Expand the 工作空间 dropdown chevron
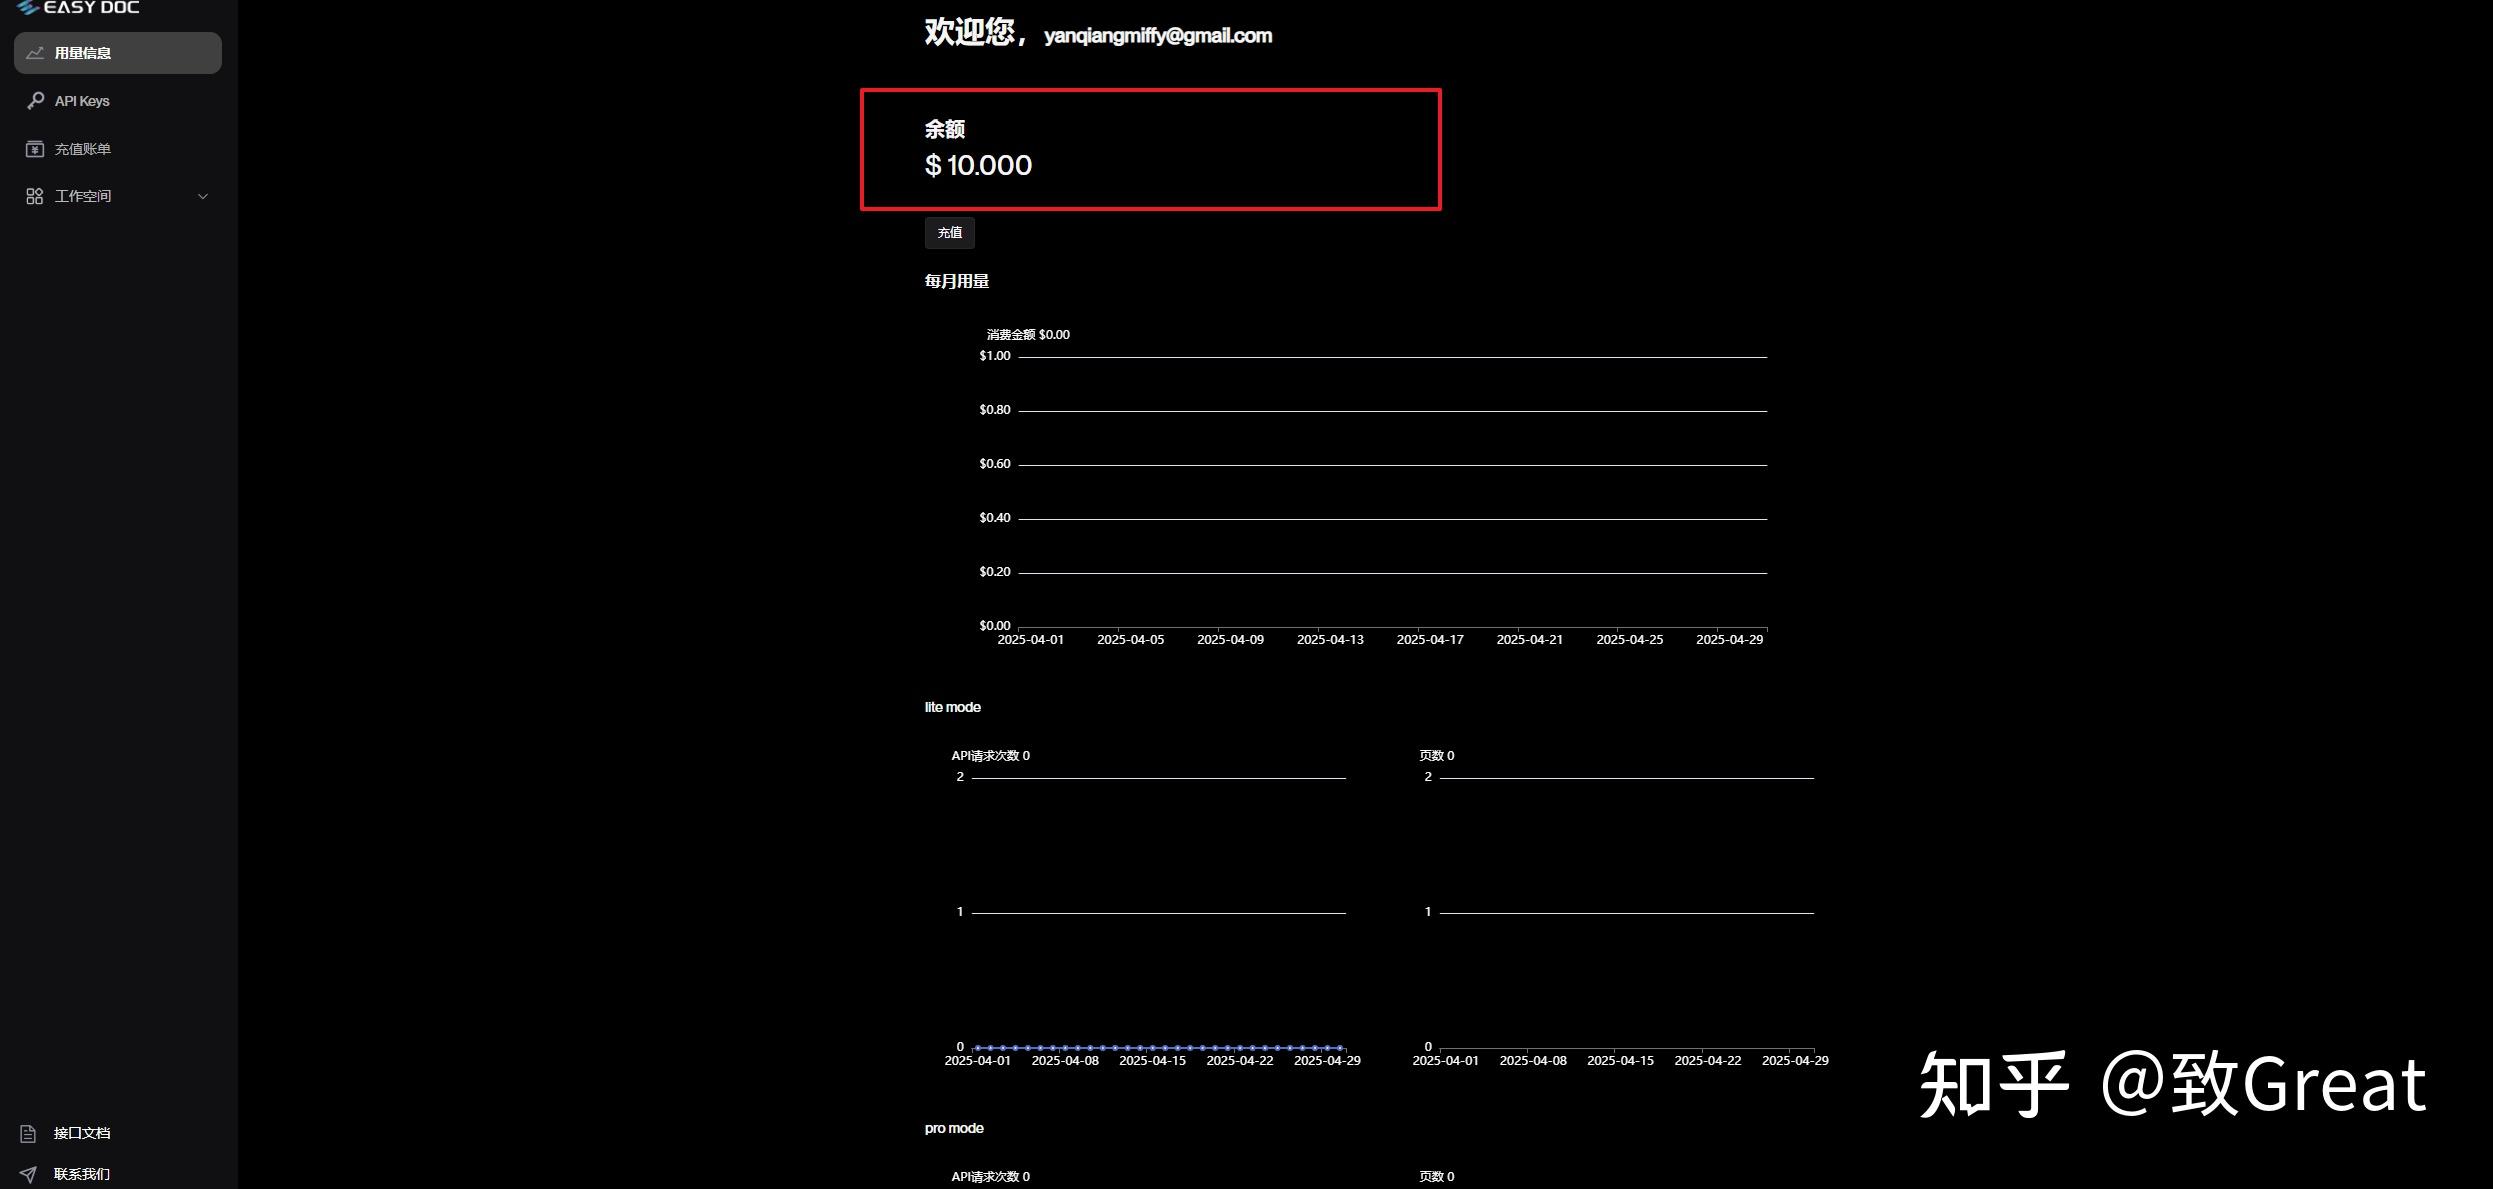Screen dimensions: 2493x1189 click(203, 196)
